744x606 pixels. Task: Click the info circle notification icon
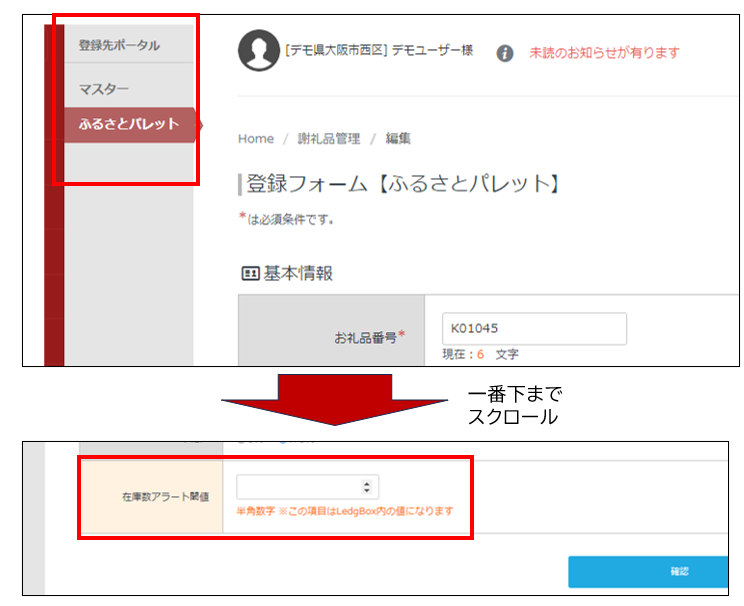(505, 53)
